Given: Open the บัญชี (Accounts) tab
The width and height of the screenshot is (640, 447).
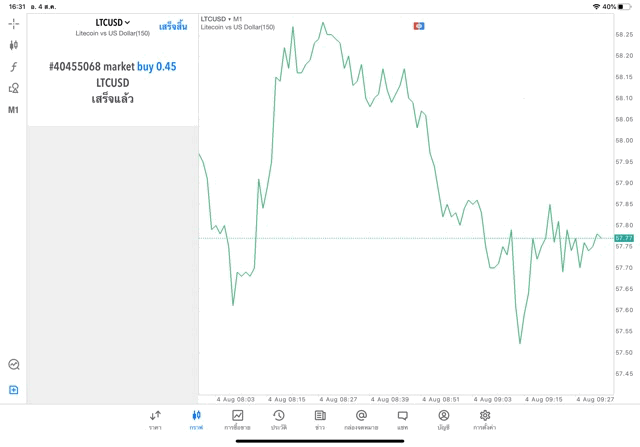Looking at the screenshot, I should click(x=443, y=420).
